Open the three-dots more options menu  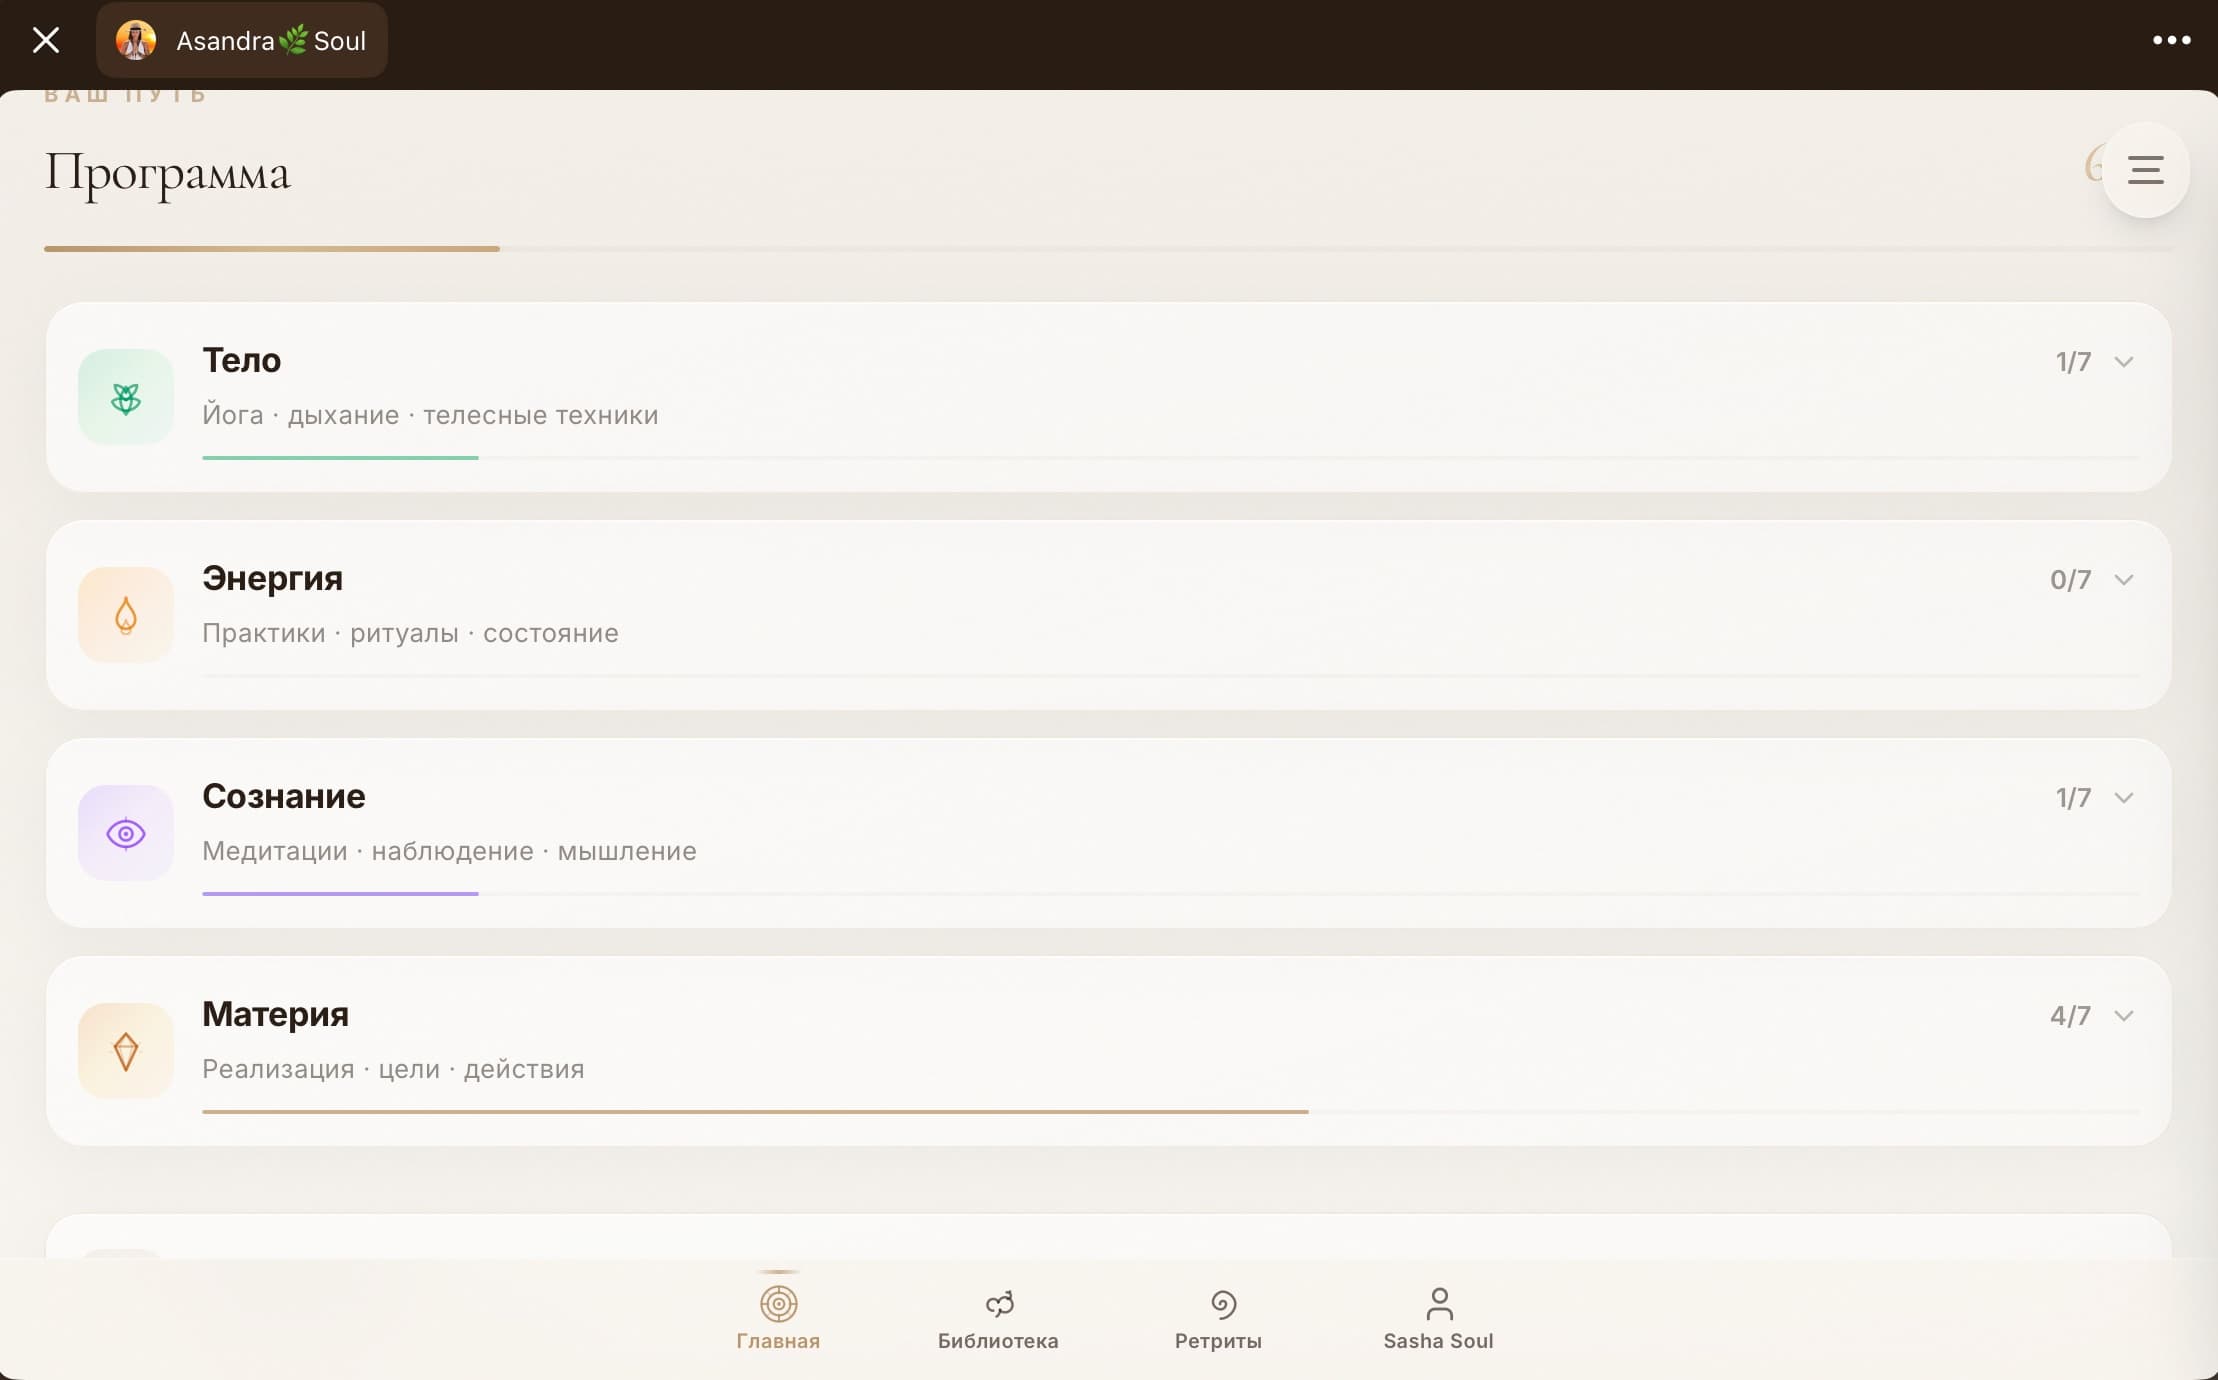(x=2171, y=41)
